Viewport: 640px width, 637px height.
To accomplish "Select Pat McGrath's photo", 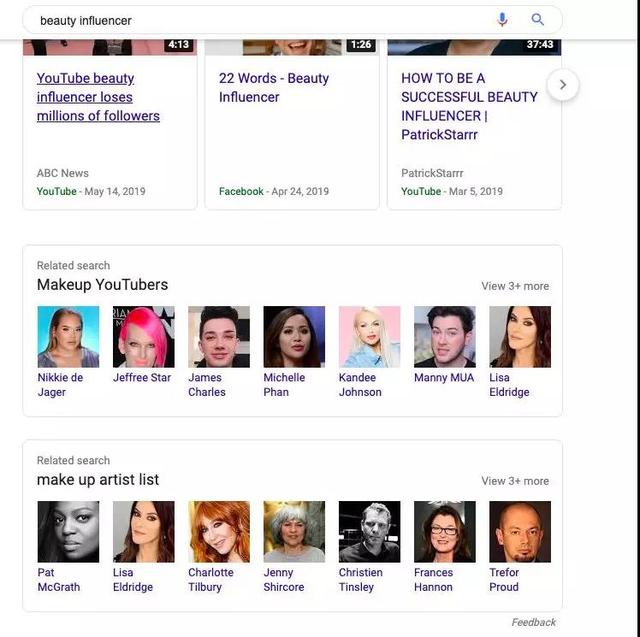I will [68, 532].
